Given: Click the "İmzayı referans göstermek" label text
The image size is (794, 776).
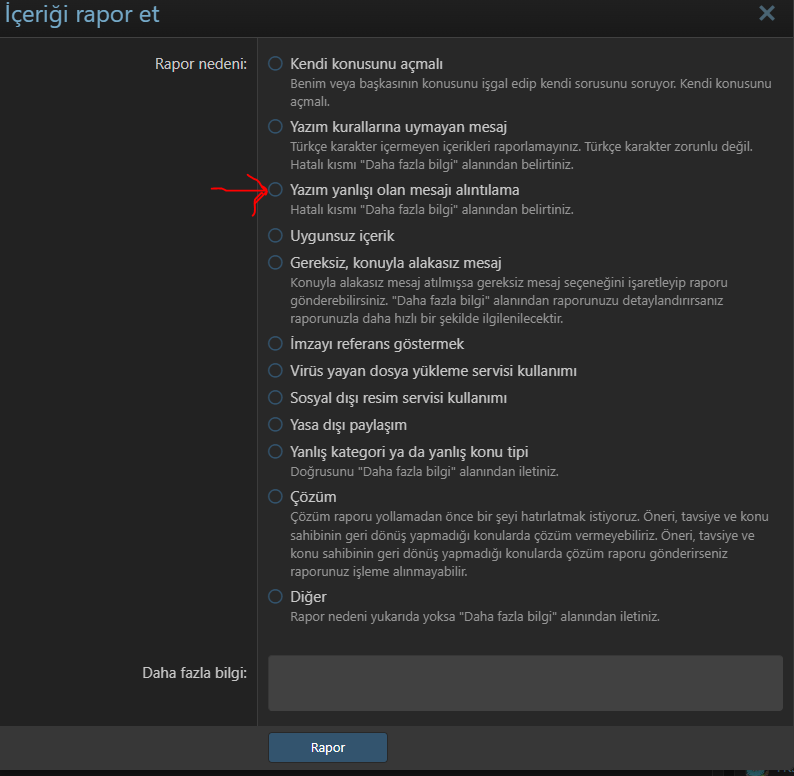Looking at the screenshot, I should (x=377, y=343).
